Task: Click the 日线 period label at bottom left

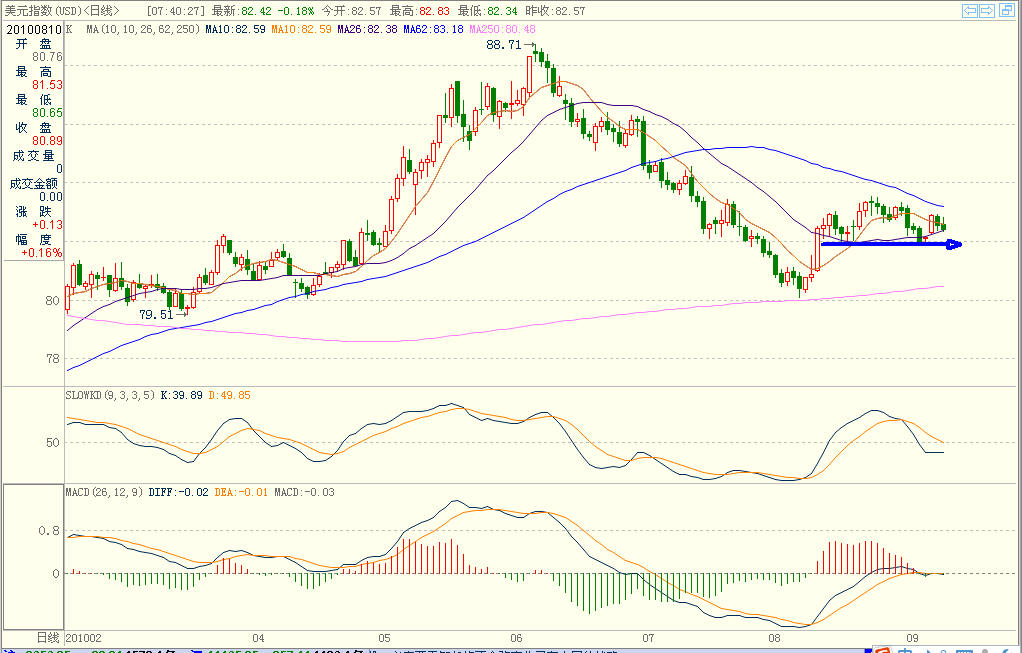Action: point(48,637)
